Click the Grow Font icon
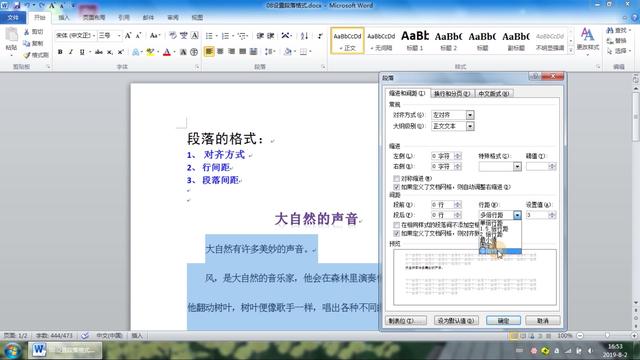640x360 pixels. coord(128,36)
